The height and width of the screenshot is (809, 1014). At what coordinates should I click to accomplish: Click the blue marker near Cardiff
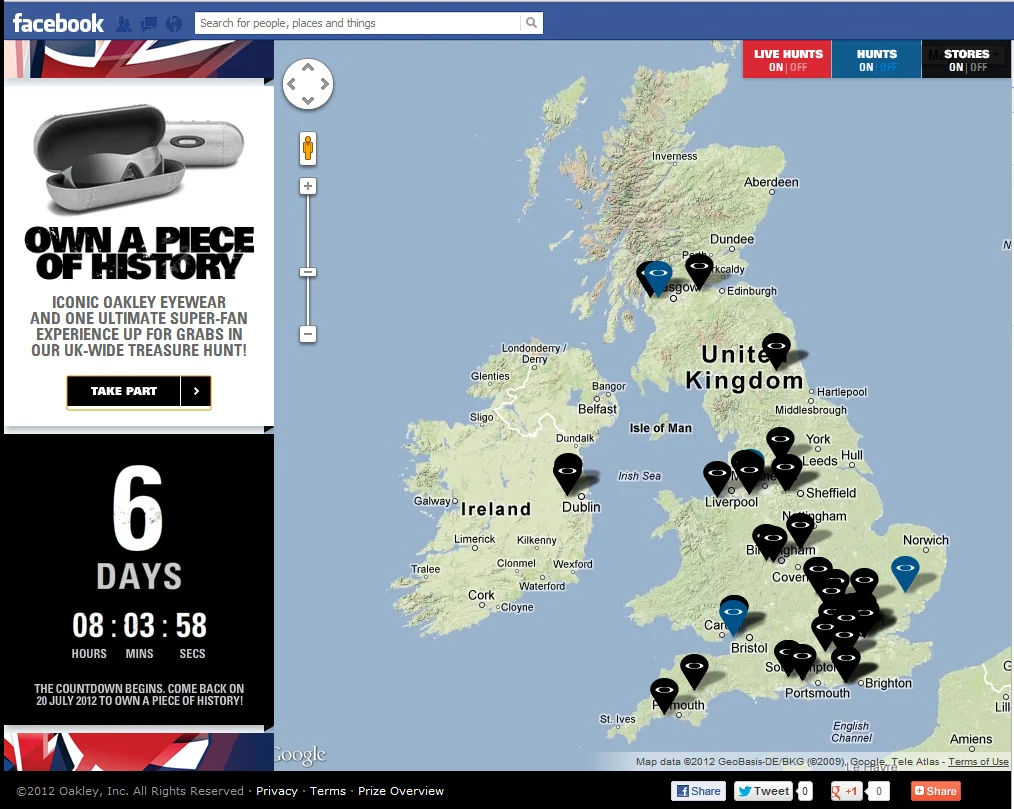click(733, 617)
